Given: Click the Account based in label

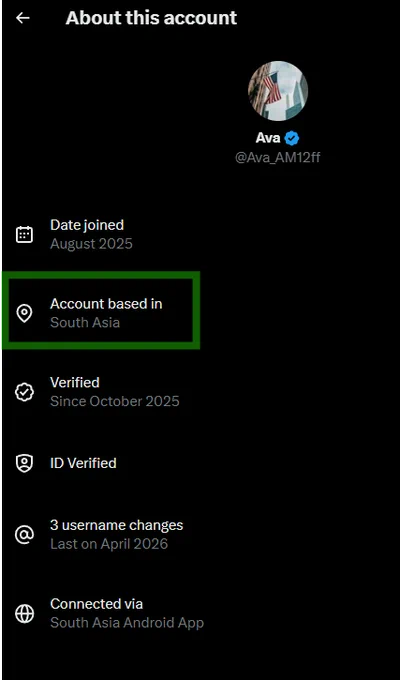Looking at the screenshot, I should [x=106, y=304].
